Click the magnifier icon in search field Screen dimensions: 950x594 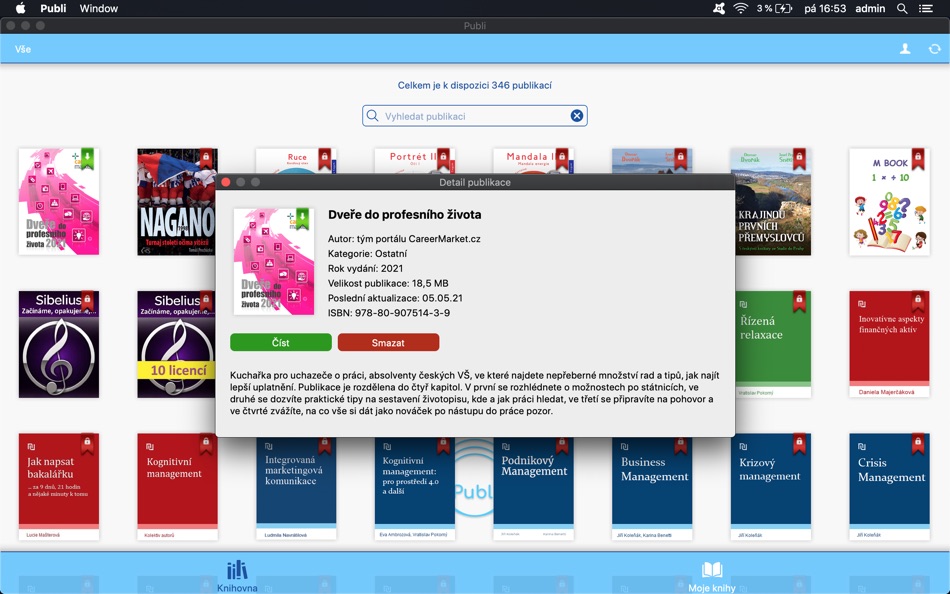(373, 116)
